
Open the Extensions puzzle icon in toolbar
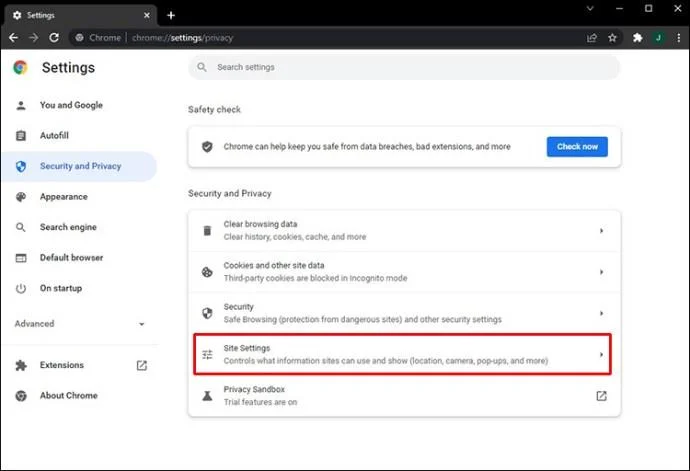coord(638,38)
